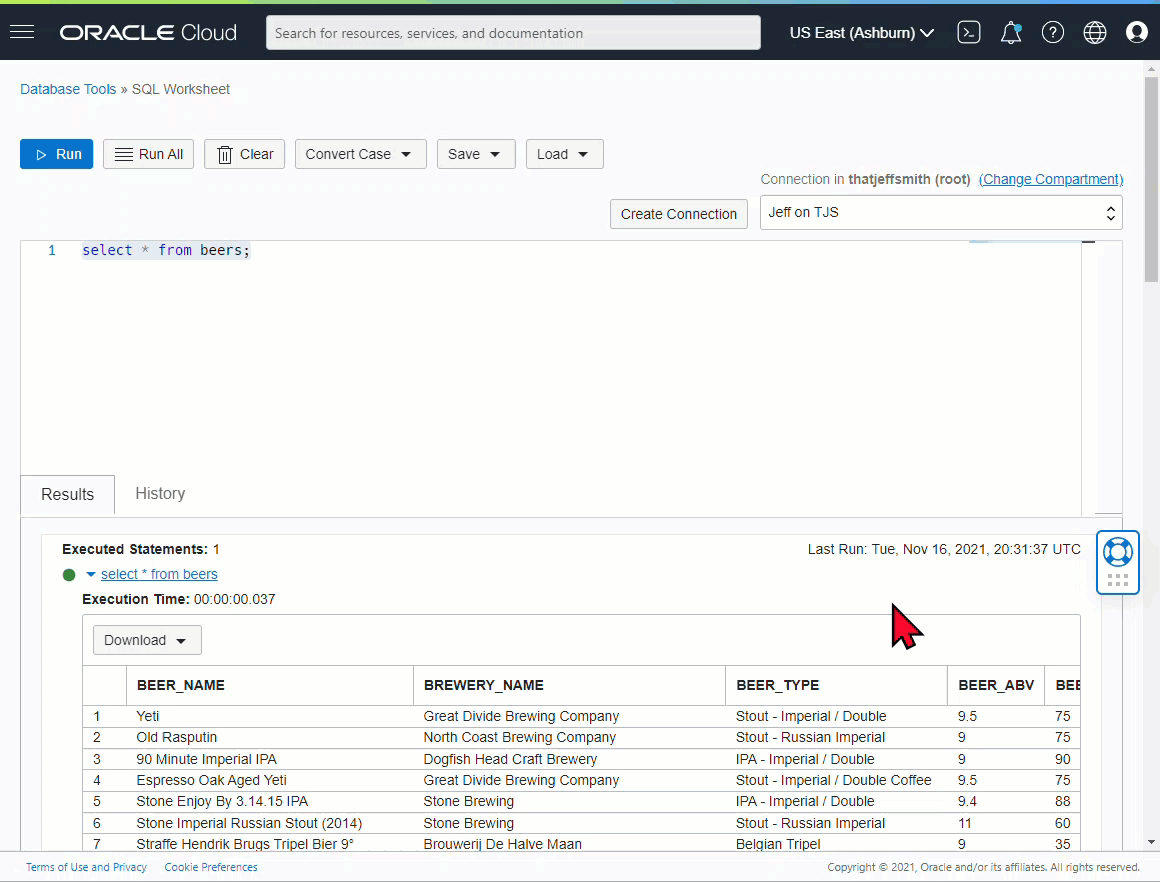Screen dimensions: 1160x882
Task: Click Run All button
Action: pos(149,154)
